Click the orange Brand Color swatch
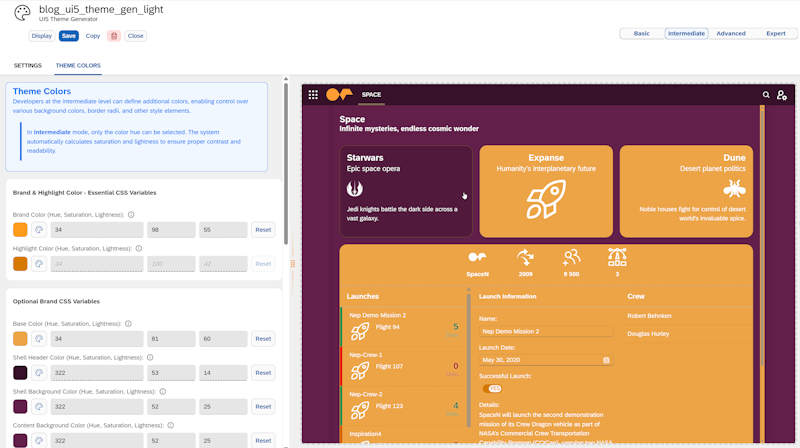Screen dimensions: 800x448 (x=20, y=230)
